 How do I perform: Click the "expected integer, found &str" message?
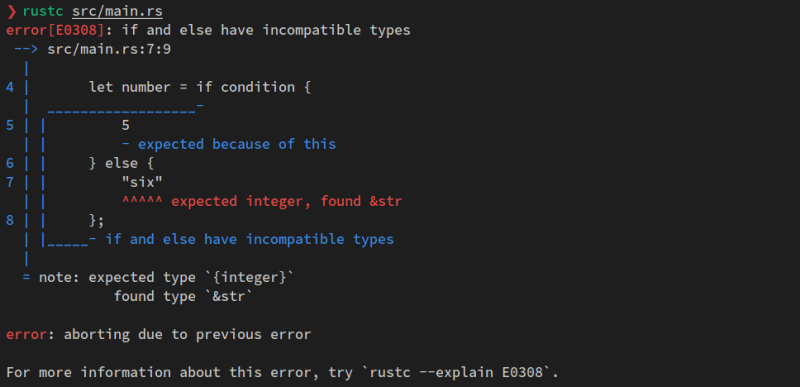click(x=287, y=202)
